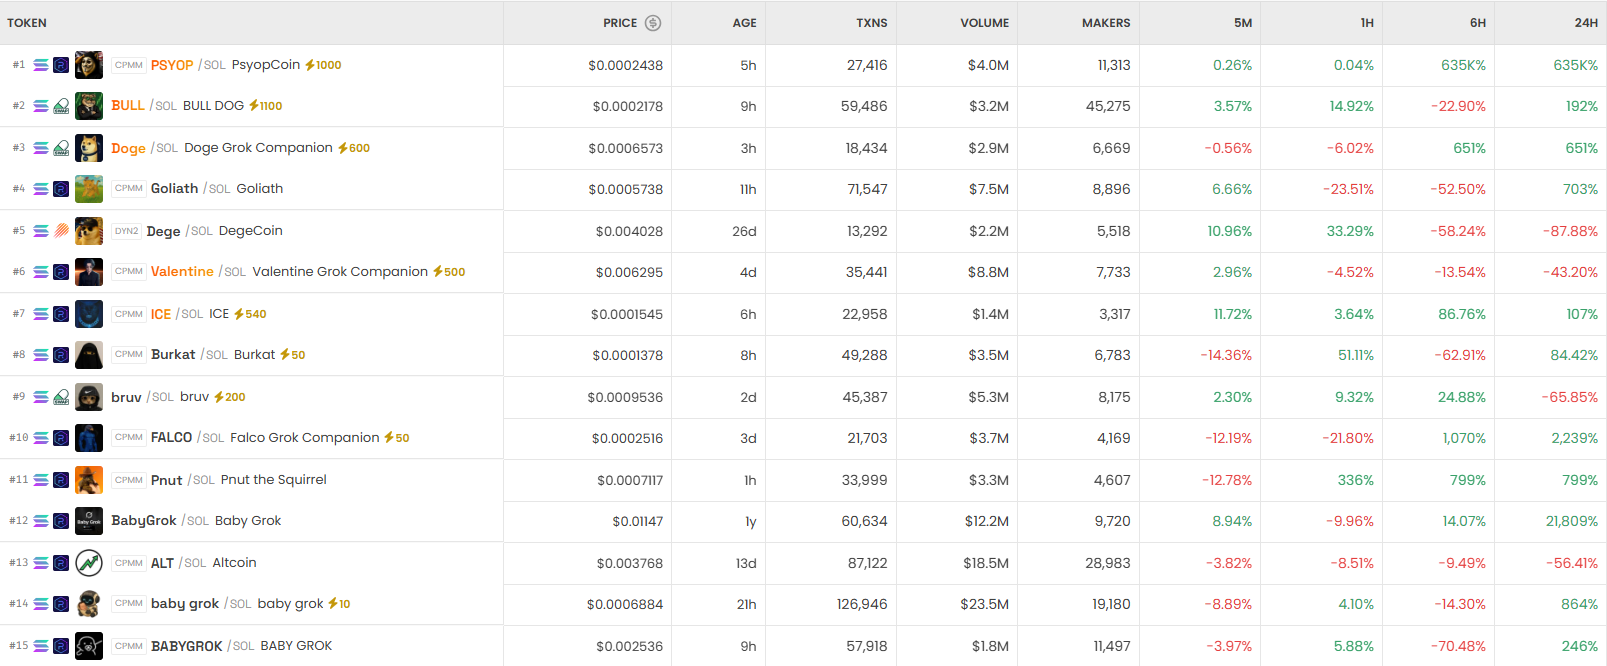Viewport: 1607px width, 666px height.
Task: Click the Meteora DEX icon in Dege row
Action: click(x=61, y=231)
